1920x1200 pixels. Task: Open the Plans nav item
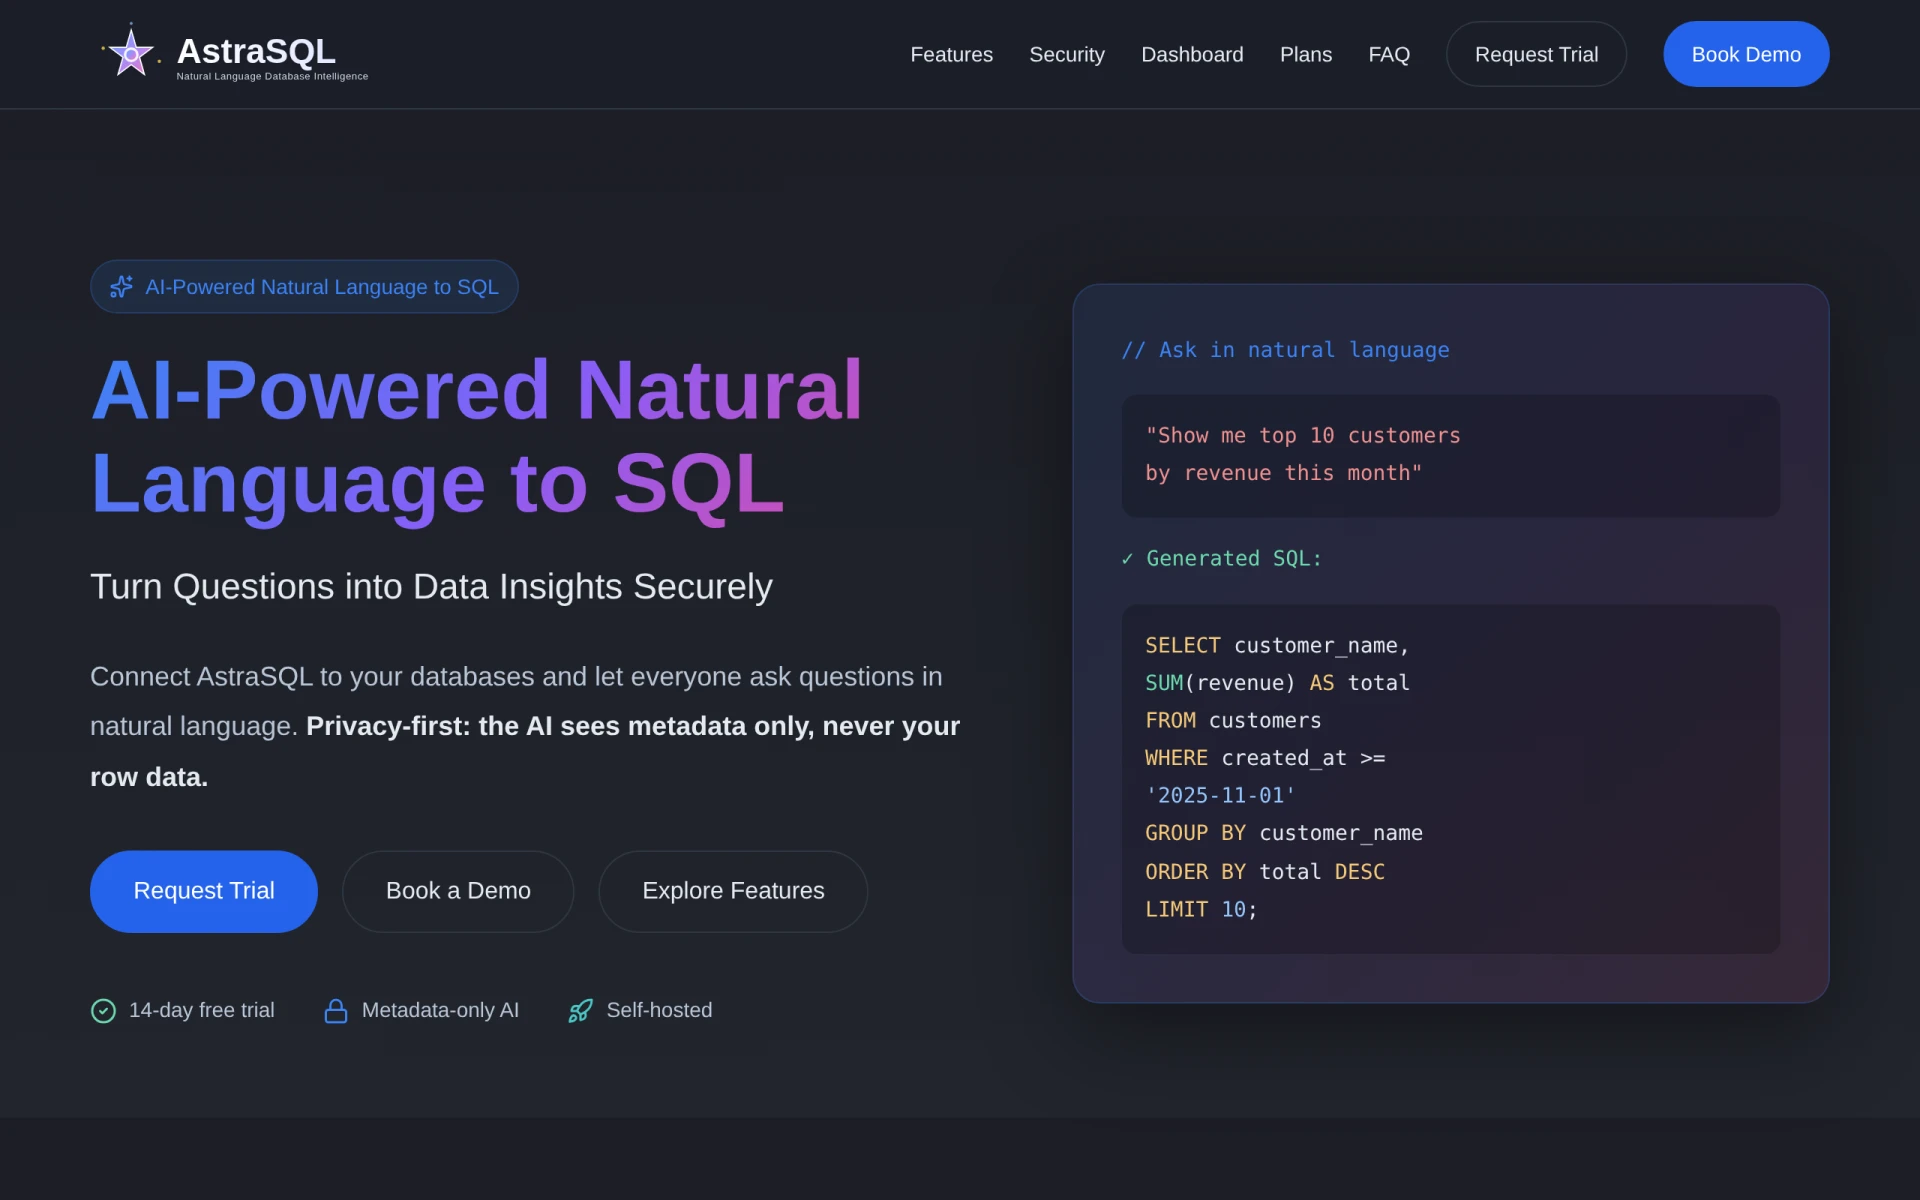(x=1305, y=54)
